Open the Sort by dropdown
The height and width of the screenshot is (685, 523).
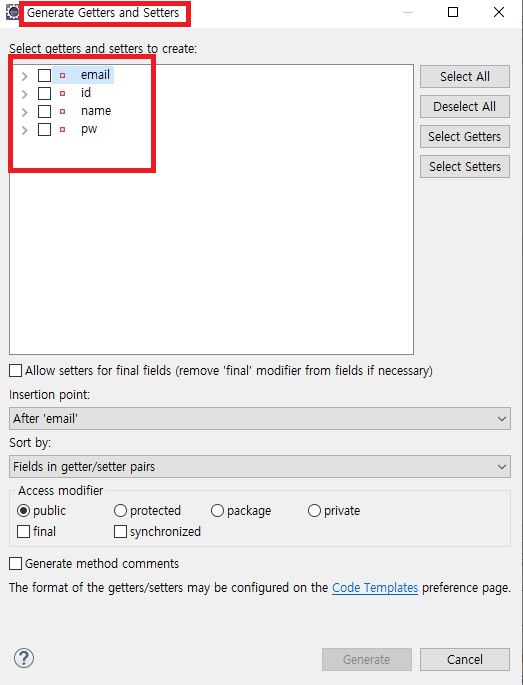(260, 467)
